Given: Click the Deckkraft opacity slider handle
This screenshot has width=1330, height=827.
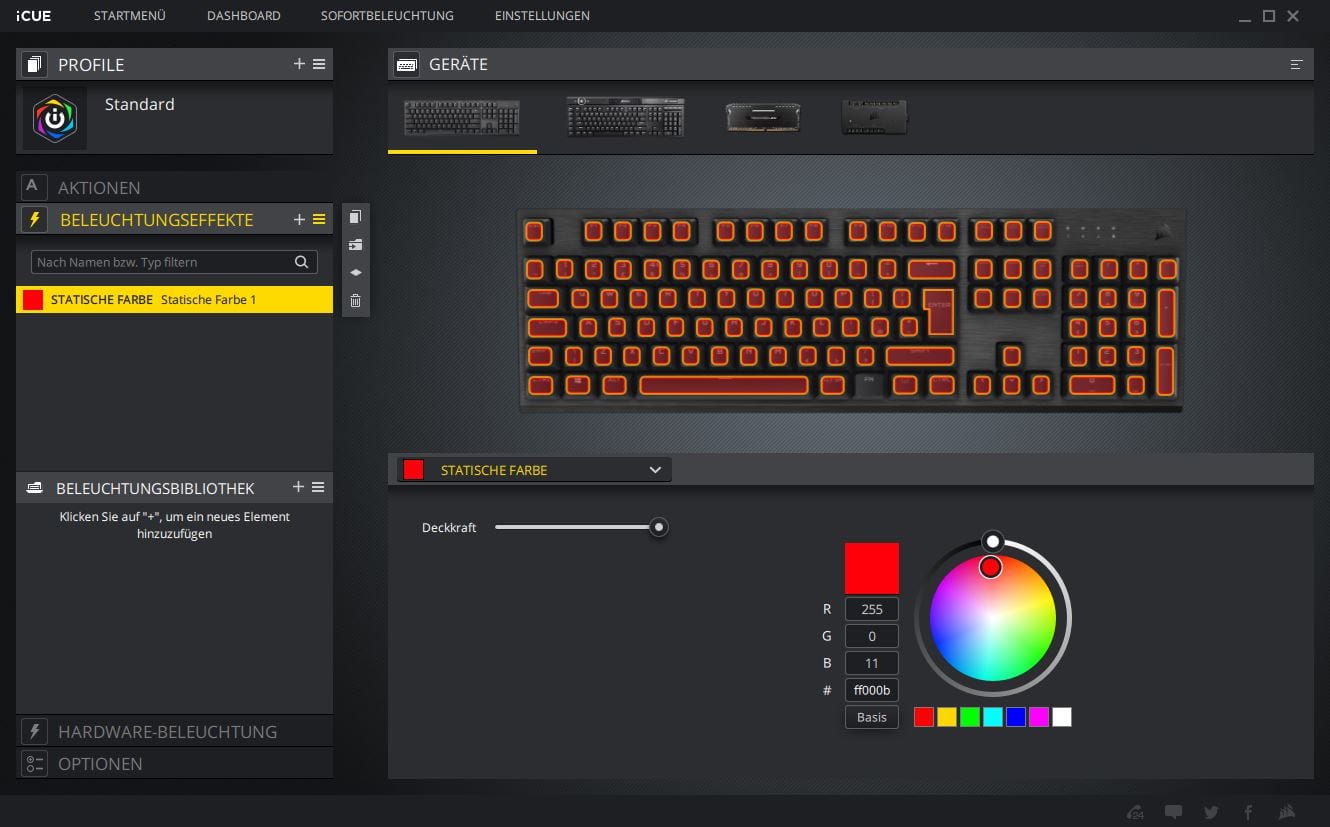Looking at the screenshot, I should 658,527.
